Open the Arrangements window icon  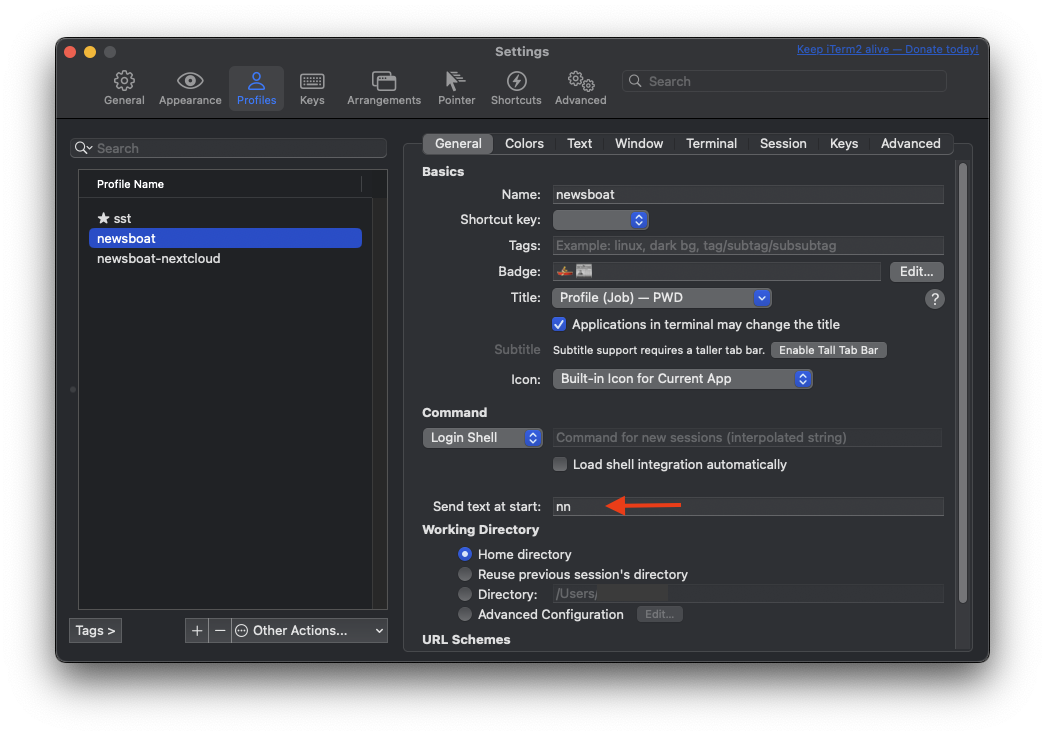coord(384,81)
